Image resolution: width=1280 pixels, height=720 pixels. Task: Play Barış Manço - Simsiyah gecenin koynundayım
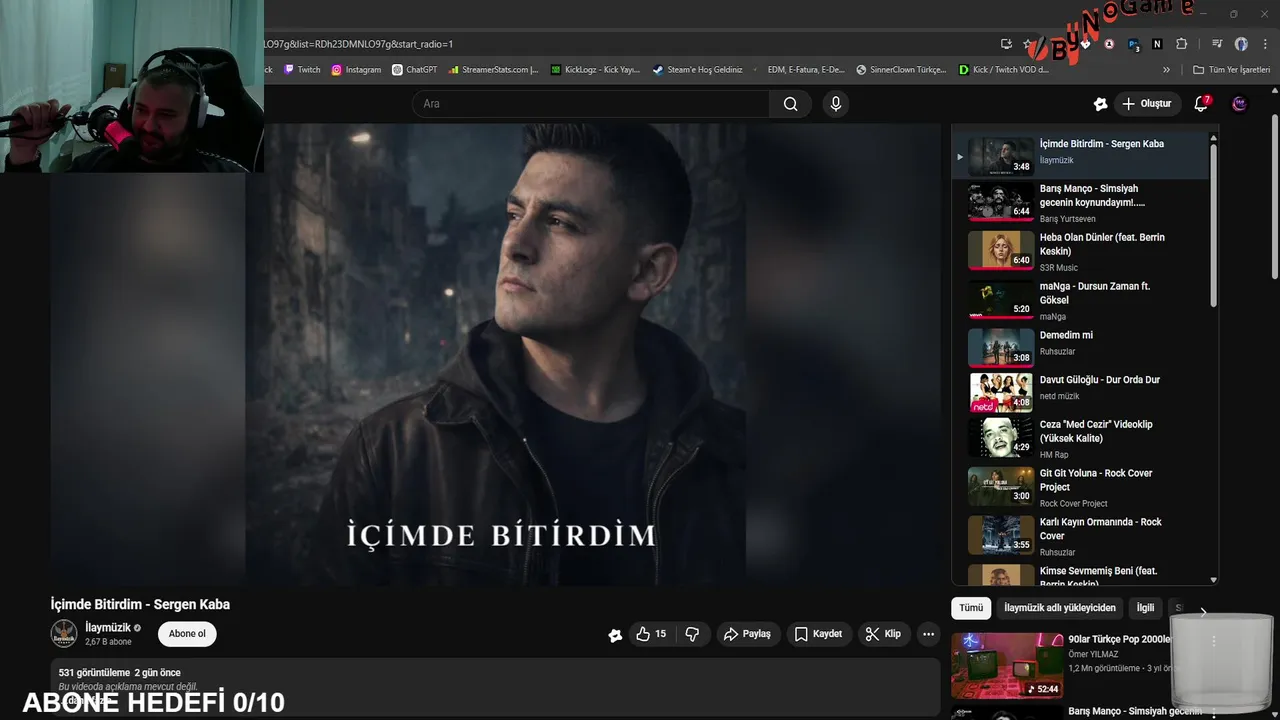1080,203
